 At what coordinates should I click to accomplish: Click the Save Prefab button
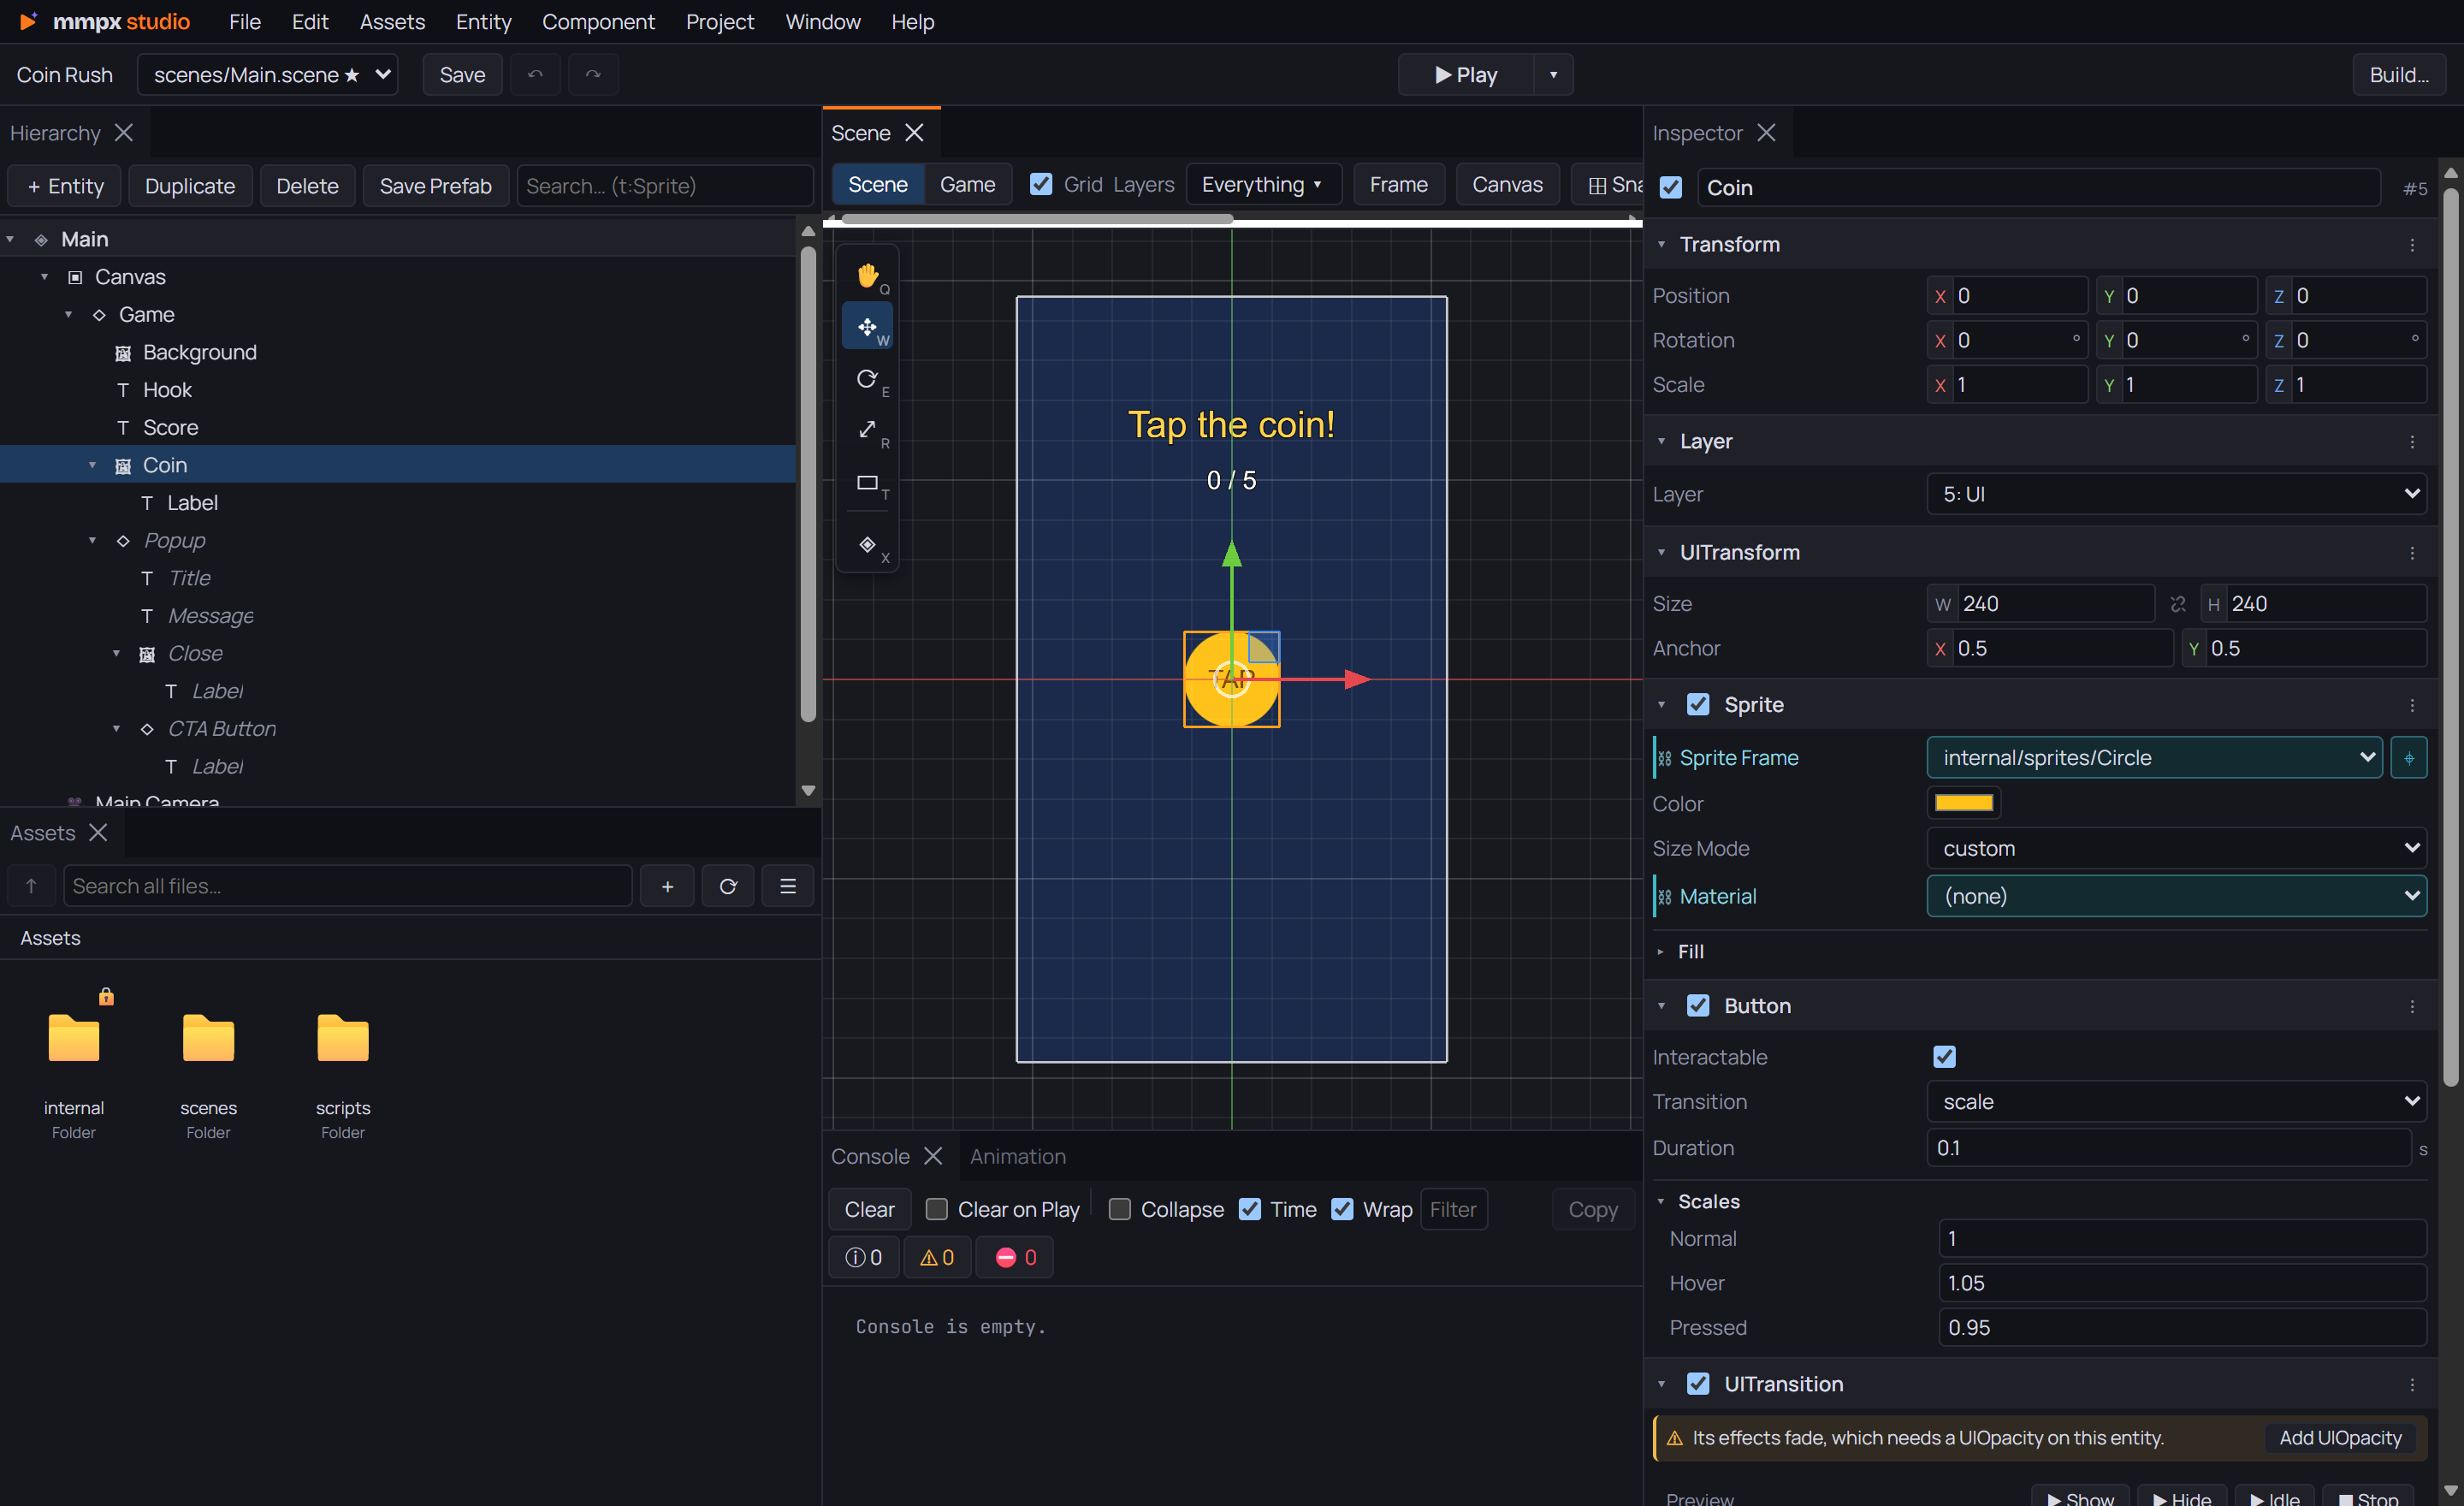point(436,186)
